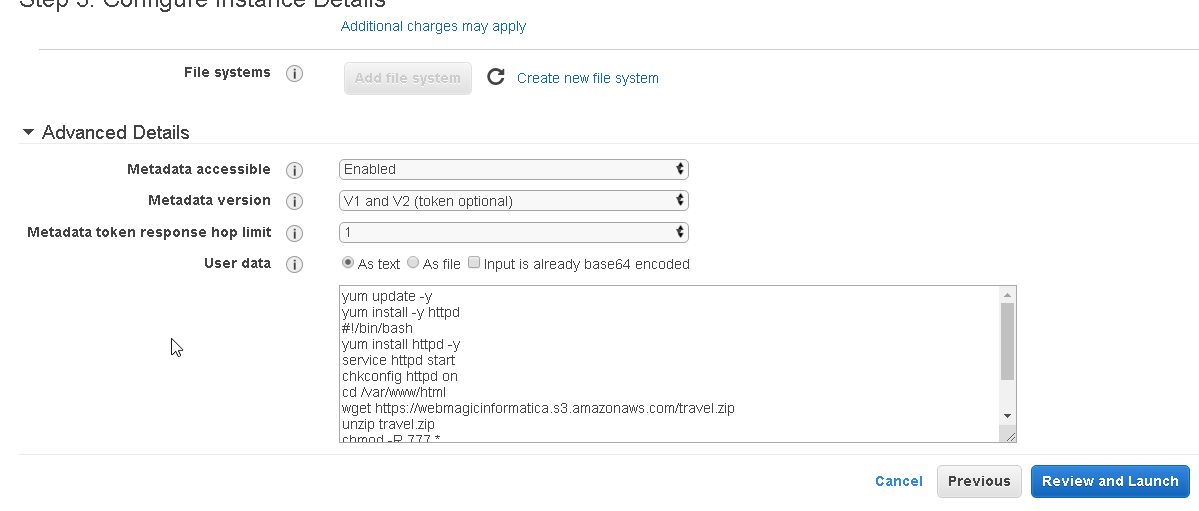The width and height of the screenshot is (1199, 511).
Task: Select the 'As file' radio option
Action: click(x=413, y=264)
